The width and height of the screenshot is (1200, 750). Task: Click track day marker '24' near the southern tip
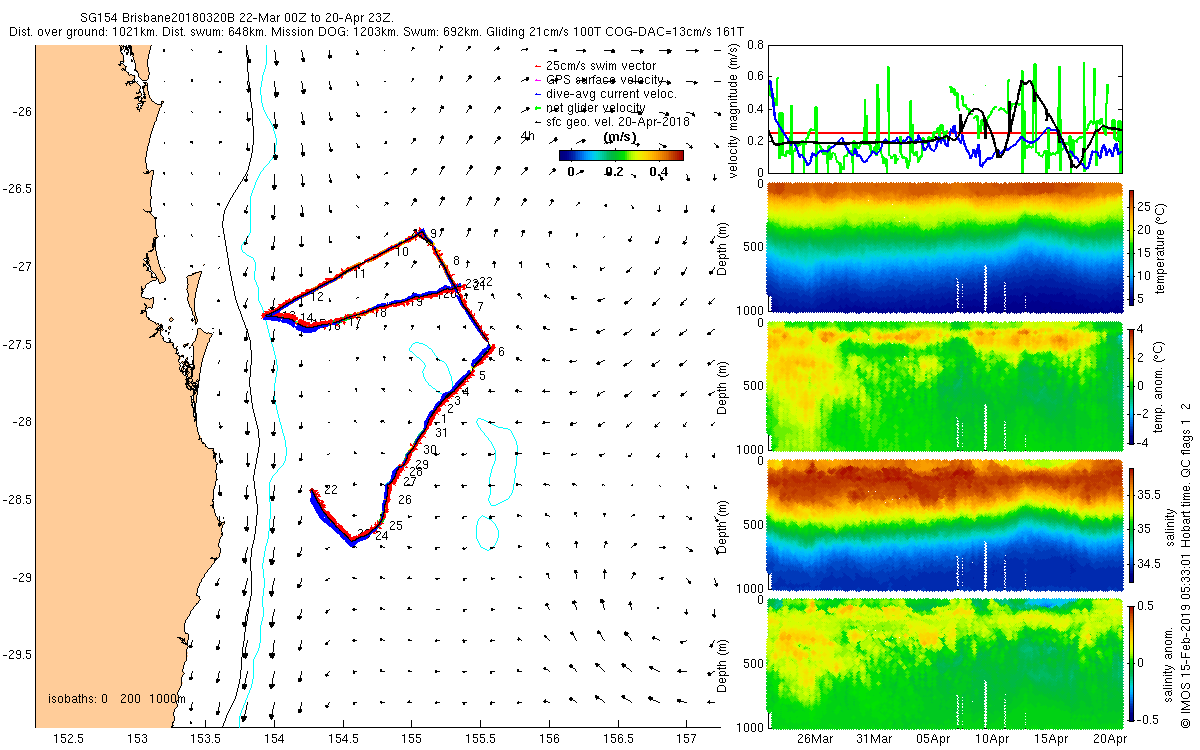382,536
